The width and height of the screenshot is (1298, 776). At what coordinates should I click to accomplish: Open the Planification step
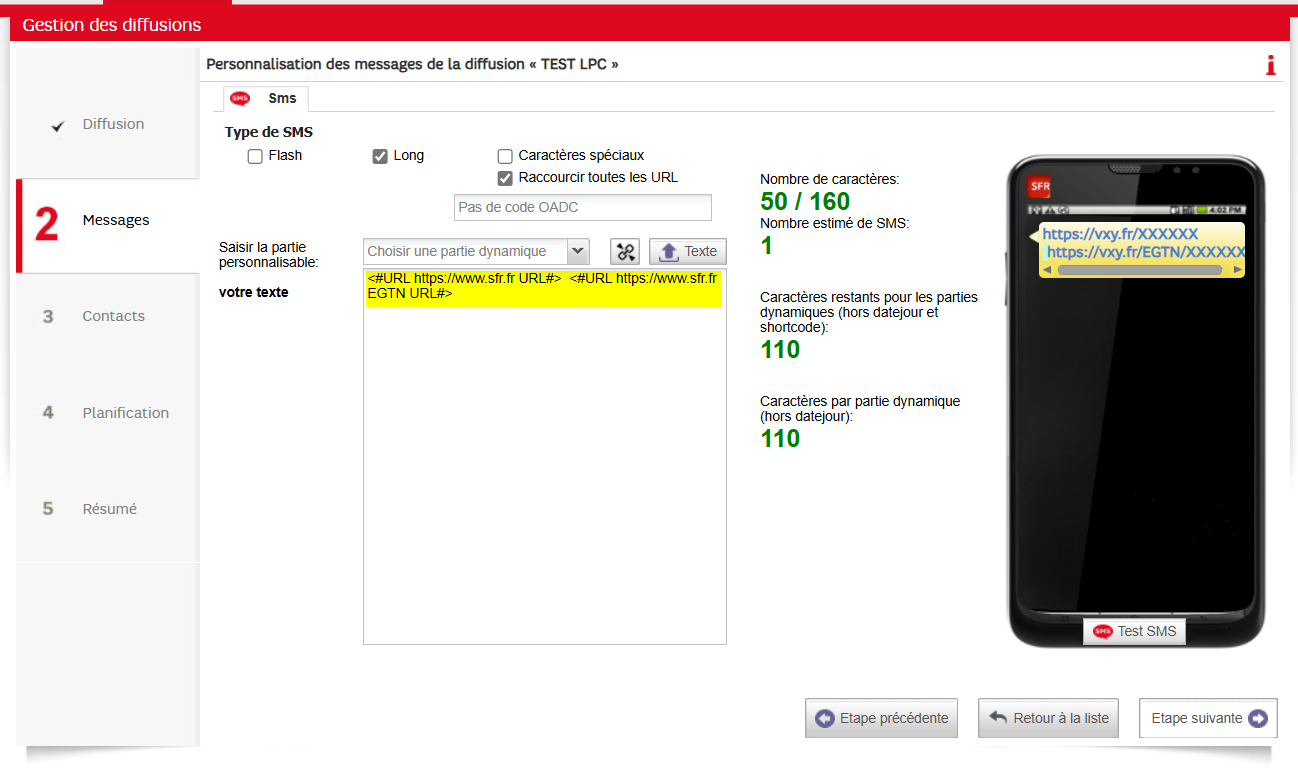[x=125, y=413]
